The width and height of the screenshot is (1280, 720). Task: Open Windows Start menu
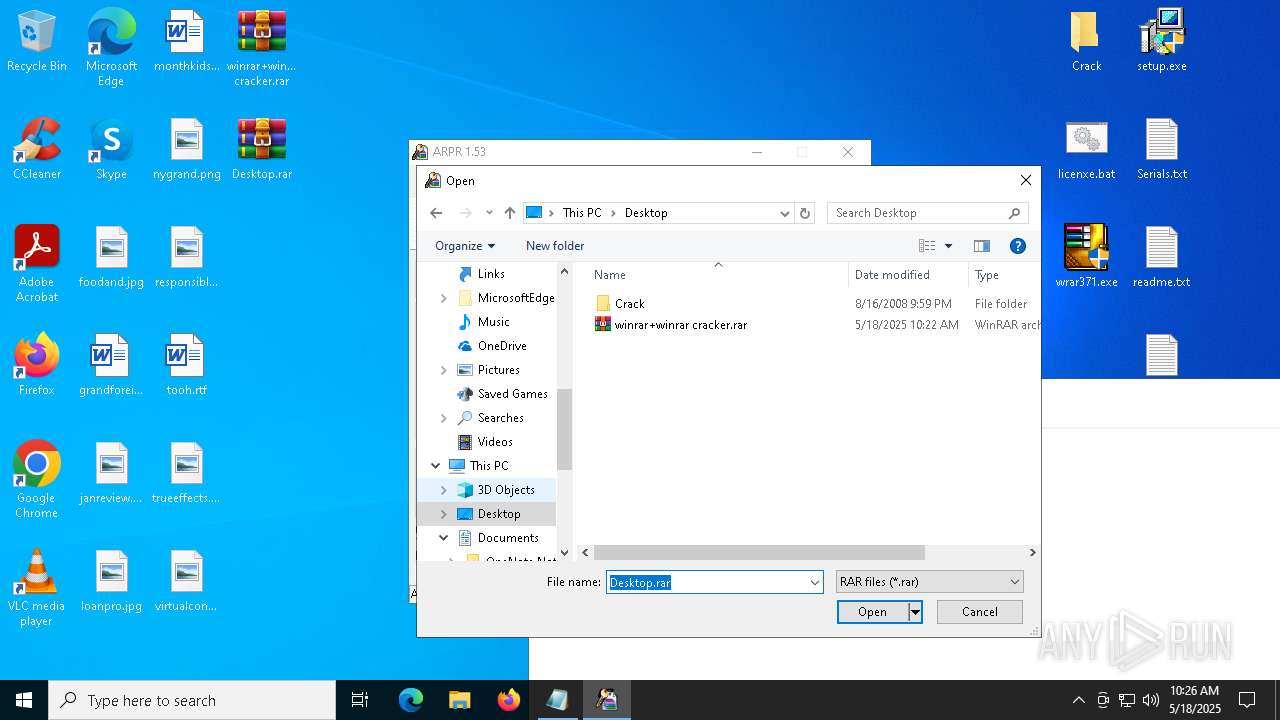point(24,700)
